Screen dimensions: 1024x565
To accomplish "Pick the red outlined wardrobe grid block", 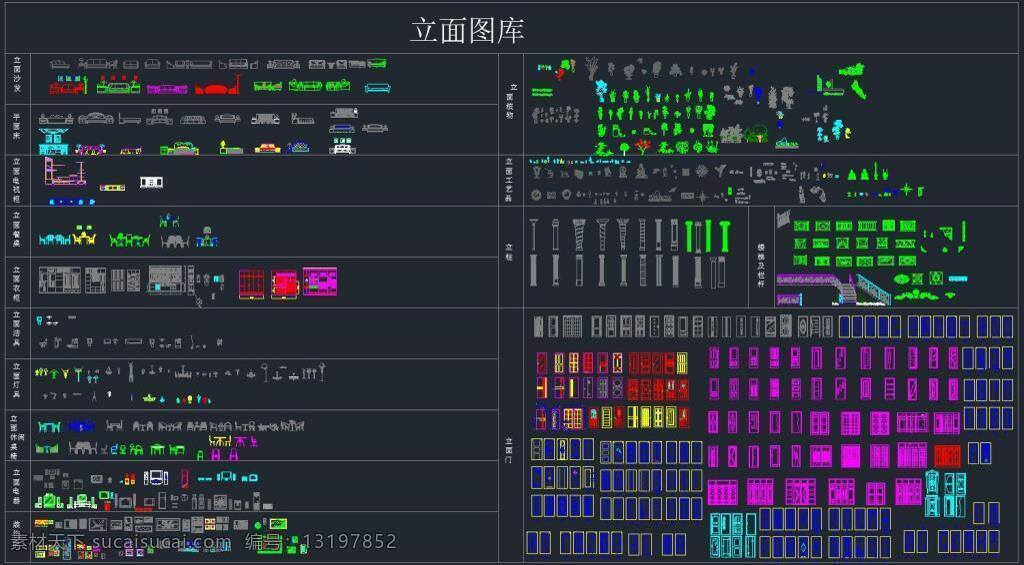I will (251, 284).
